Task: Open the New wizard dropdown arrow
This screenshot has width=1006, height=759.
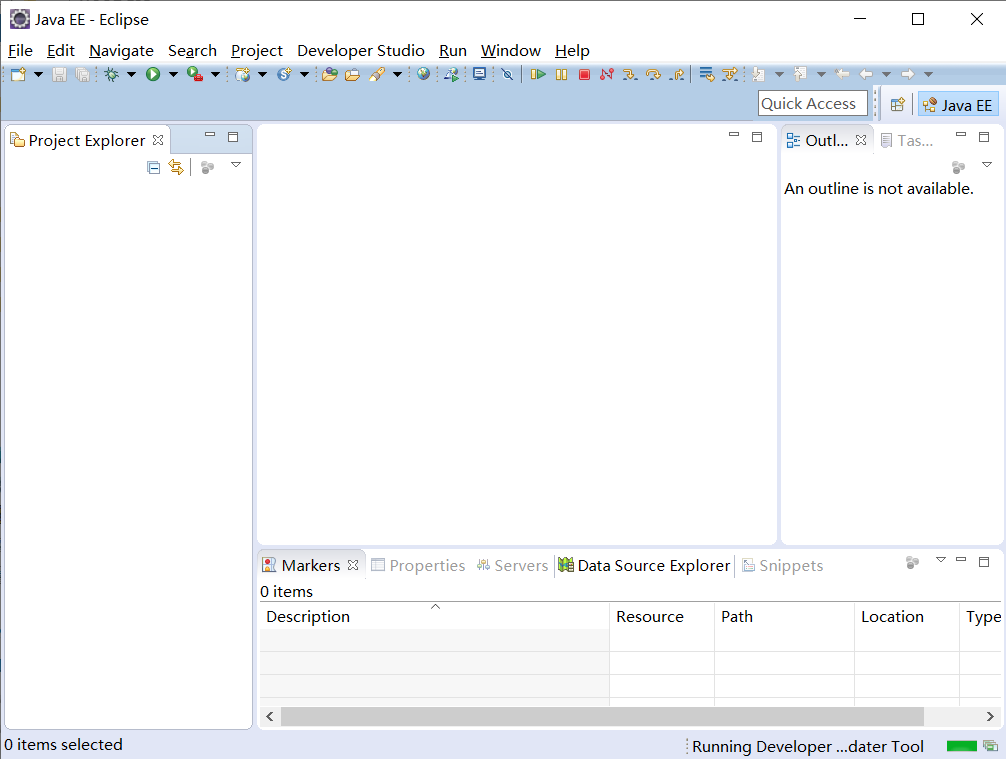Action: pyautogui.click(x=38, y=74)
